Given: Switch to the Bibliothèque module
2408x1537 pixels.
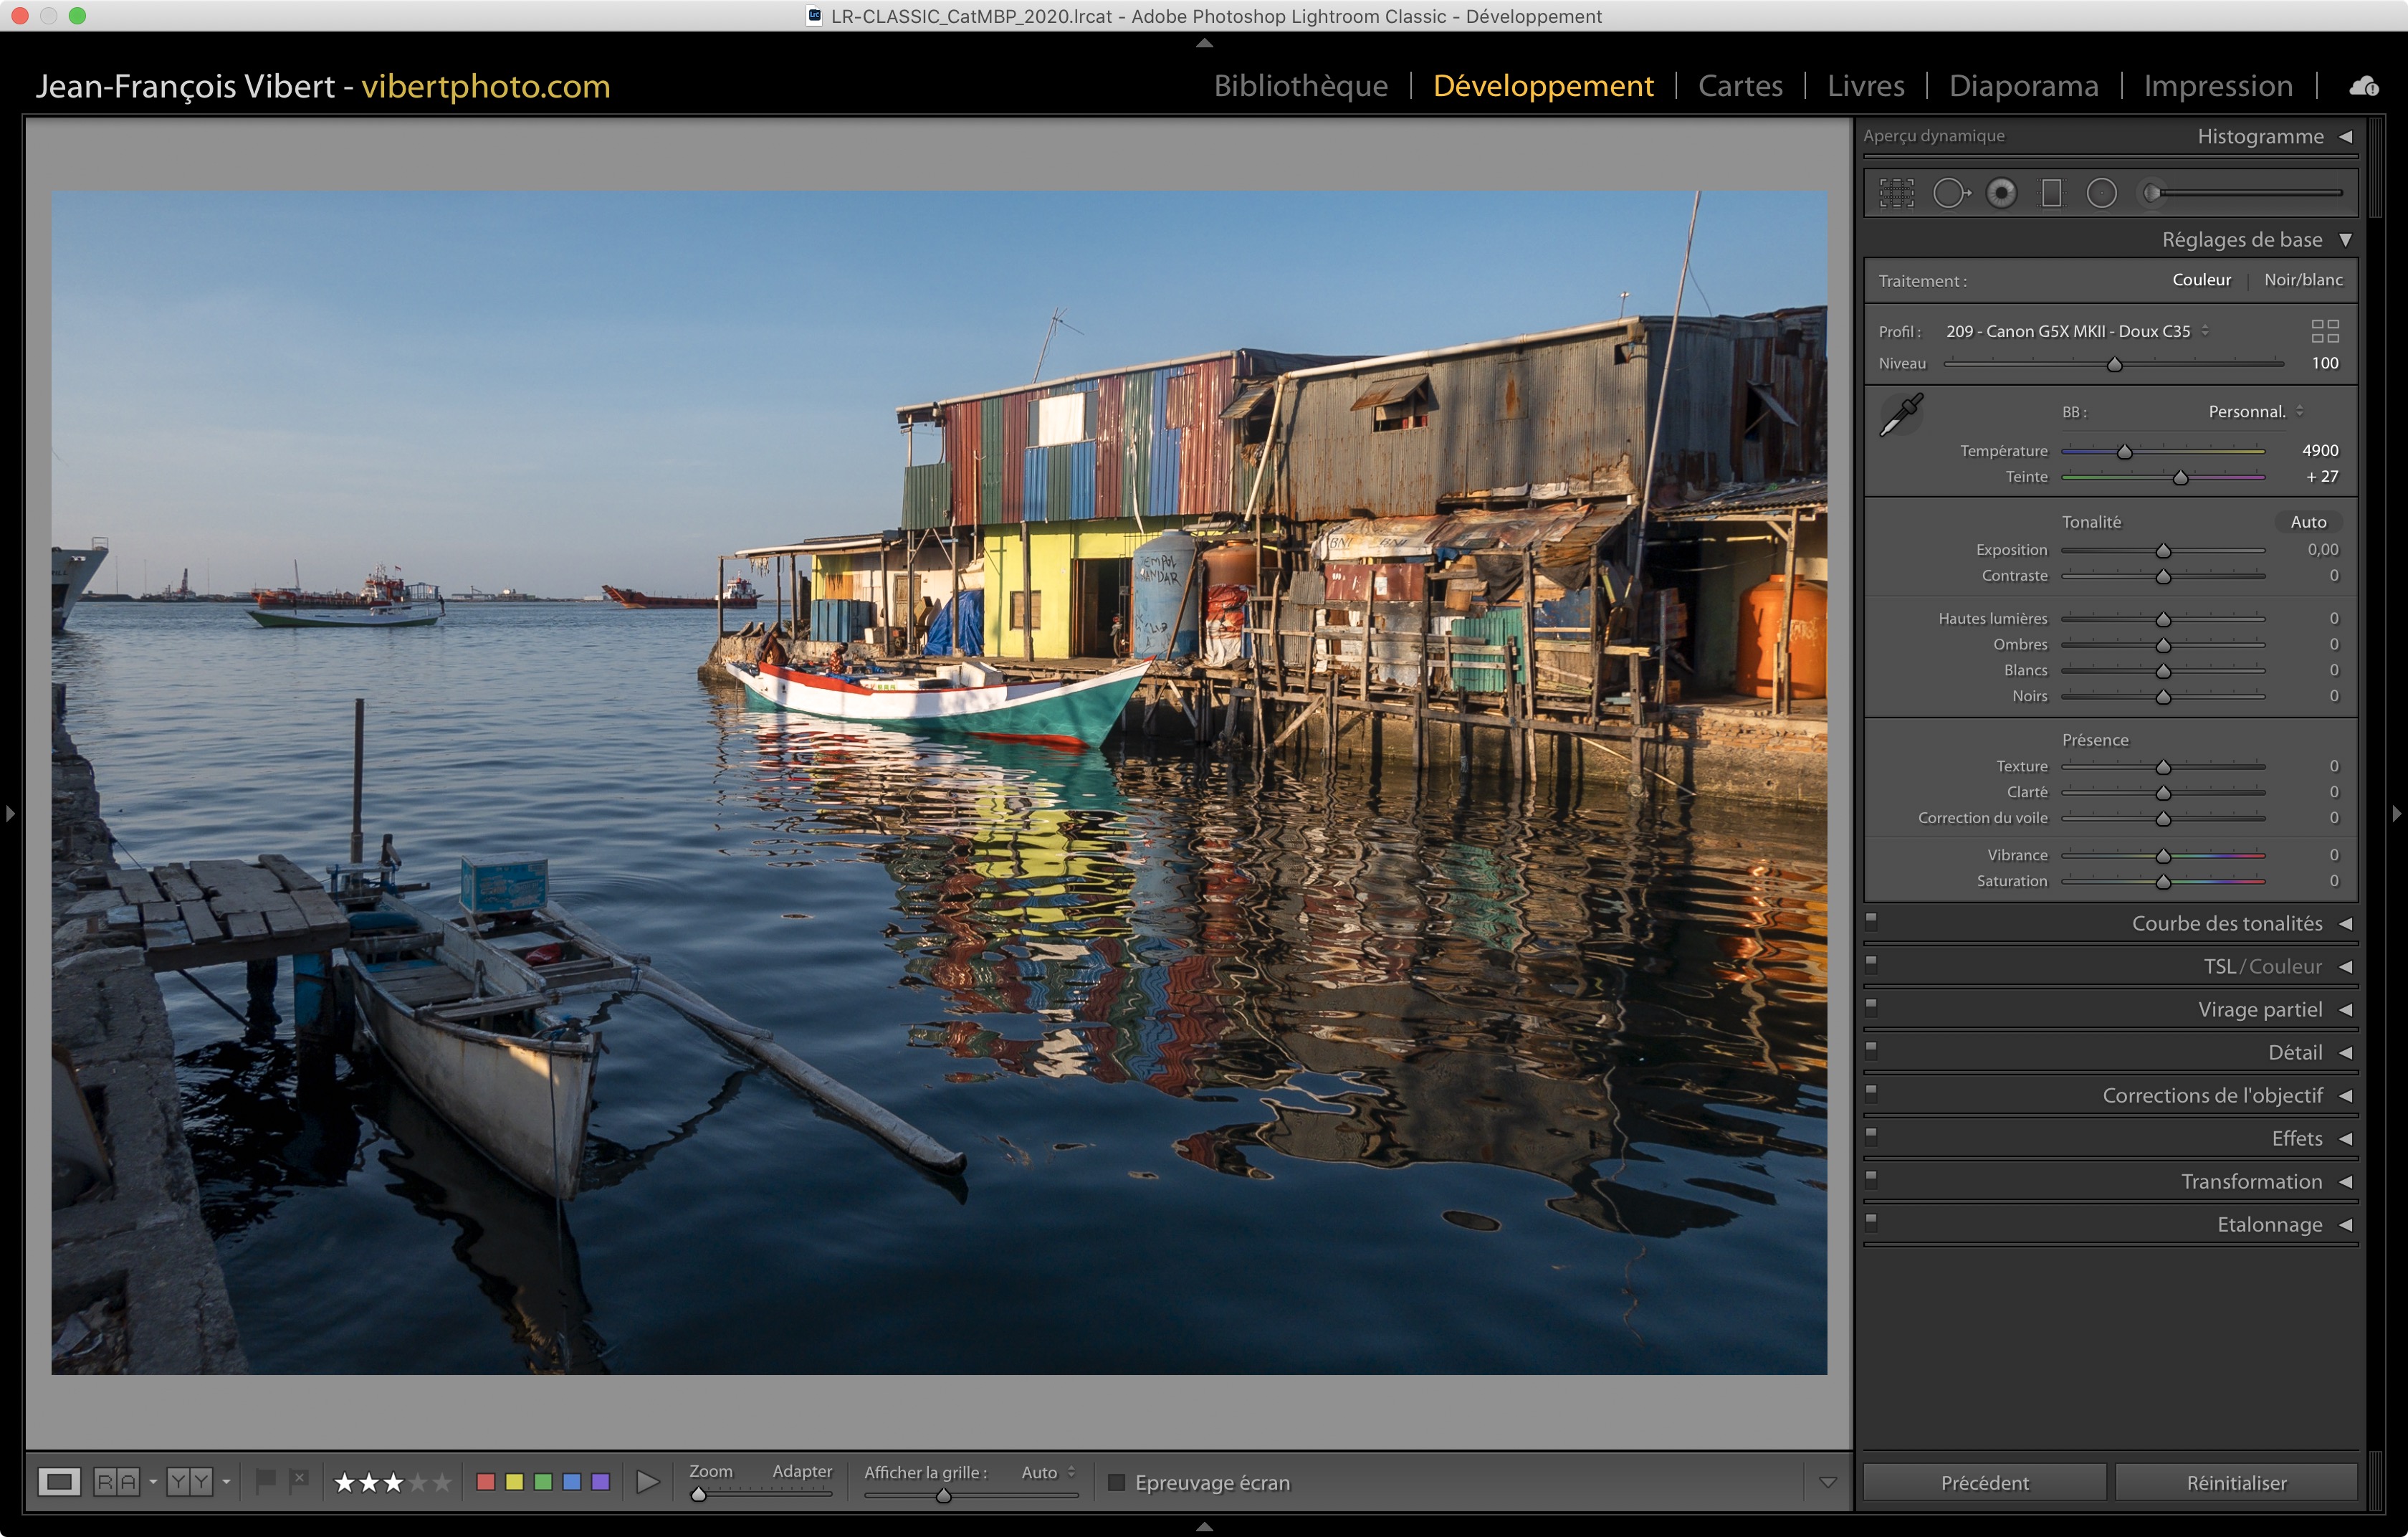Looking at the screenshot, I should tap(1300, 86).
